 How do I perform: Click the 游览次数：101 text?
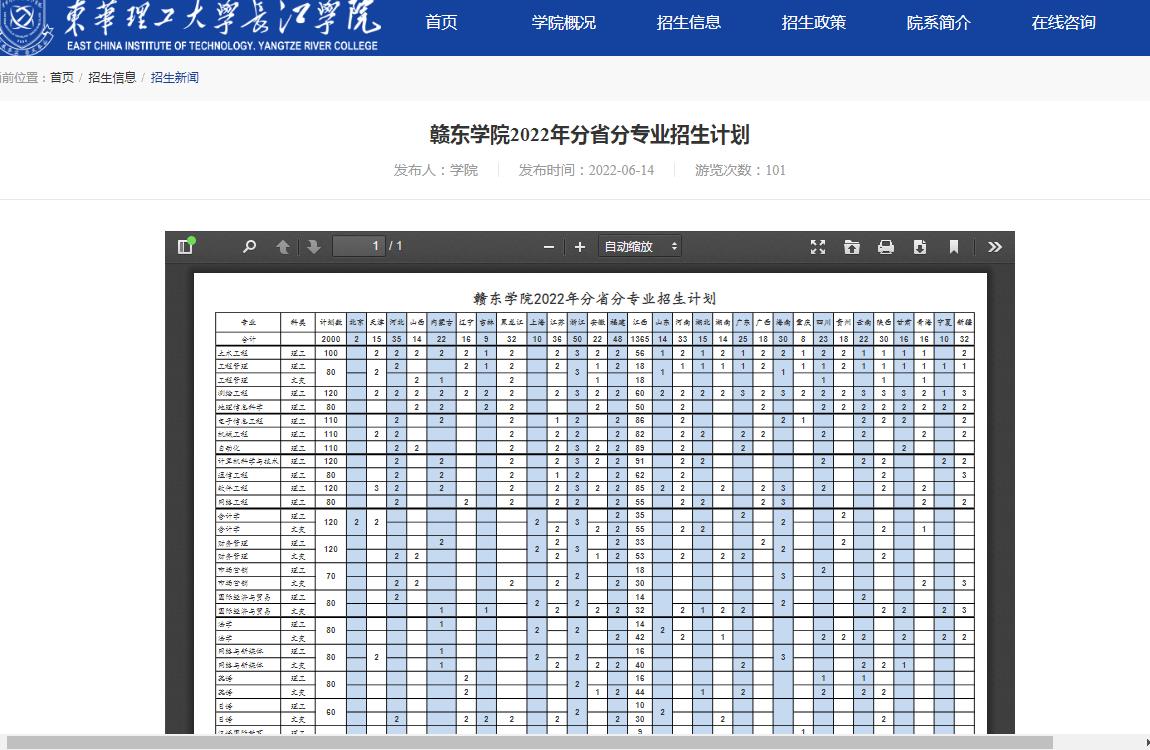click(740, 170)
